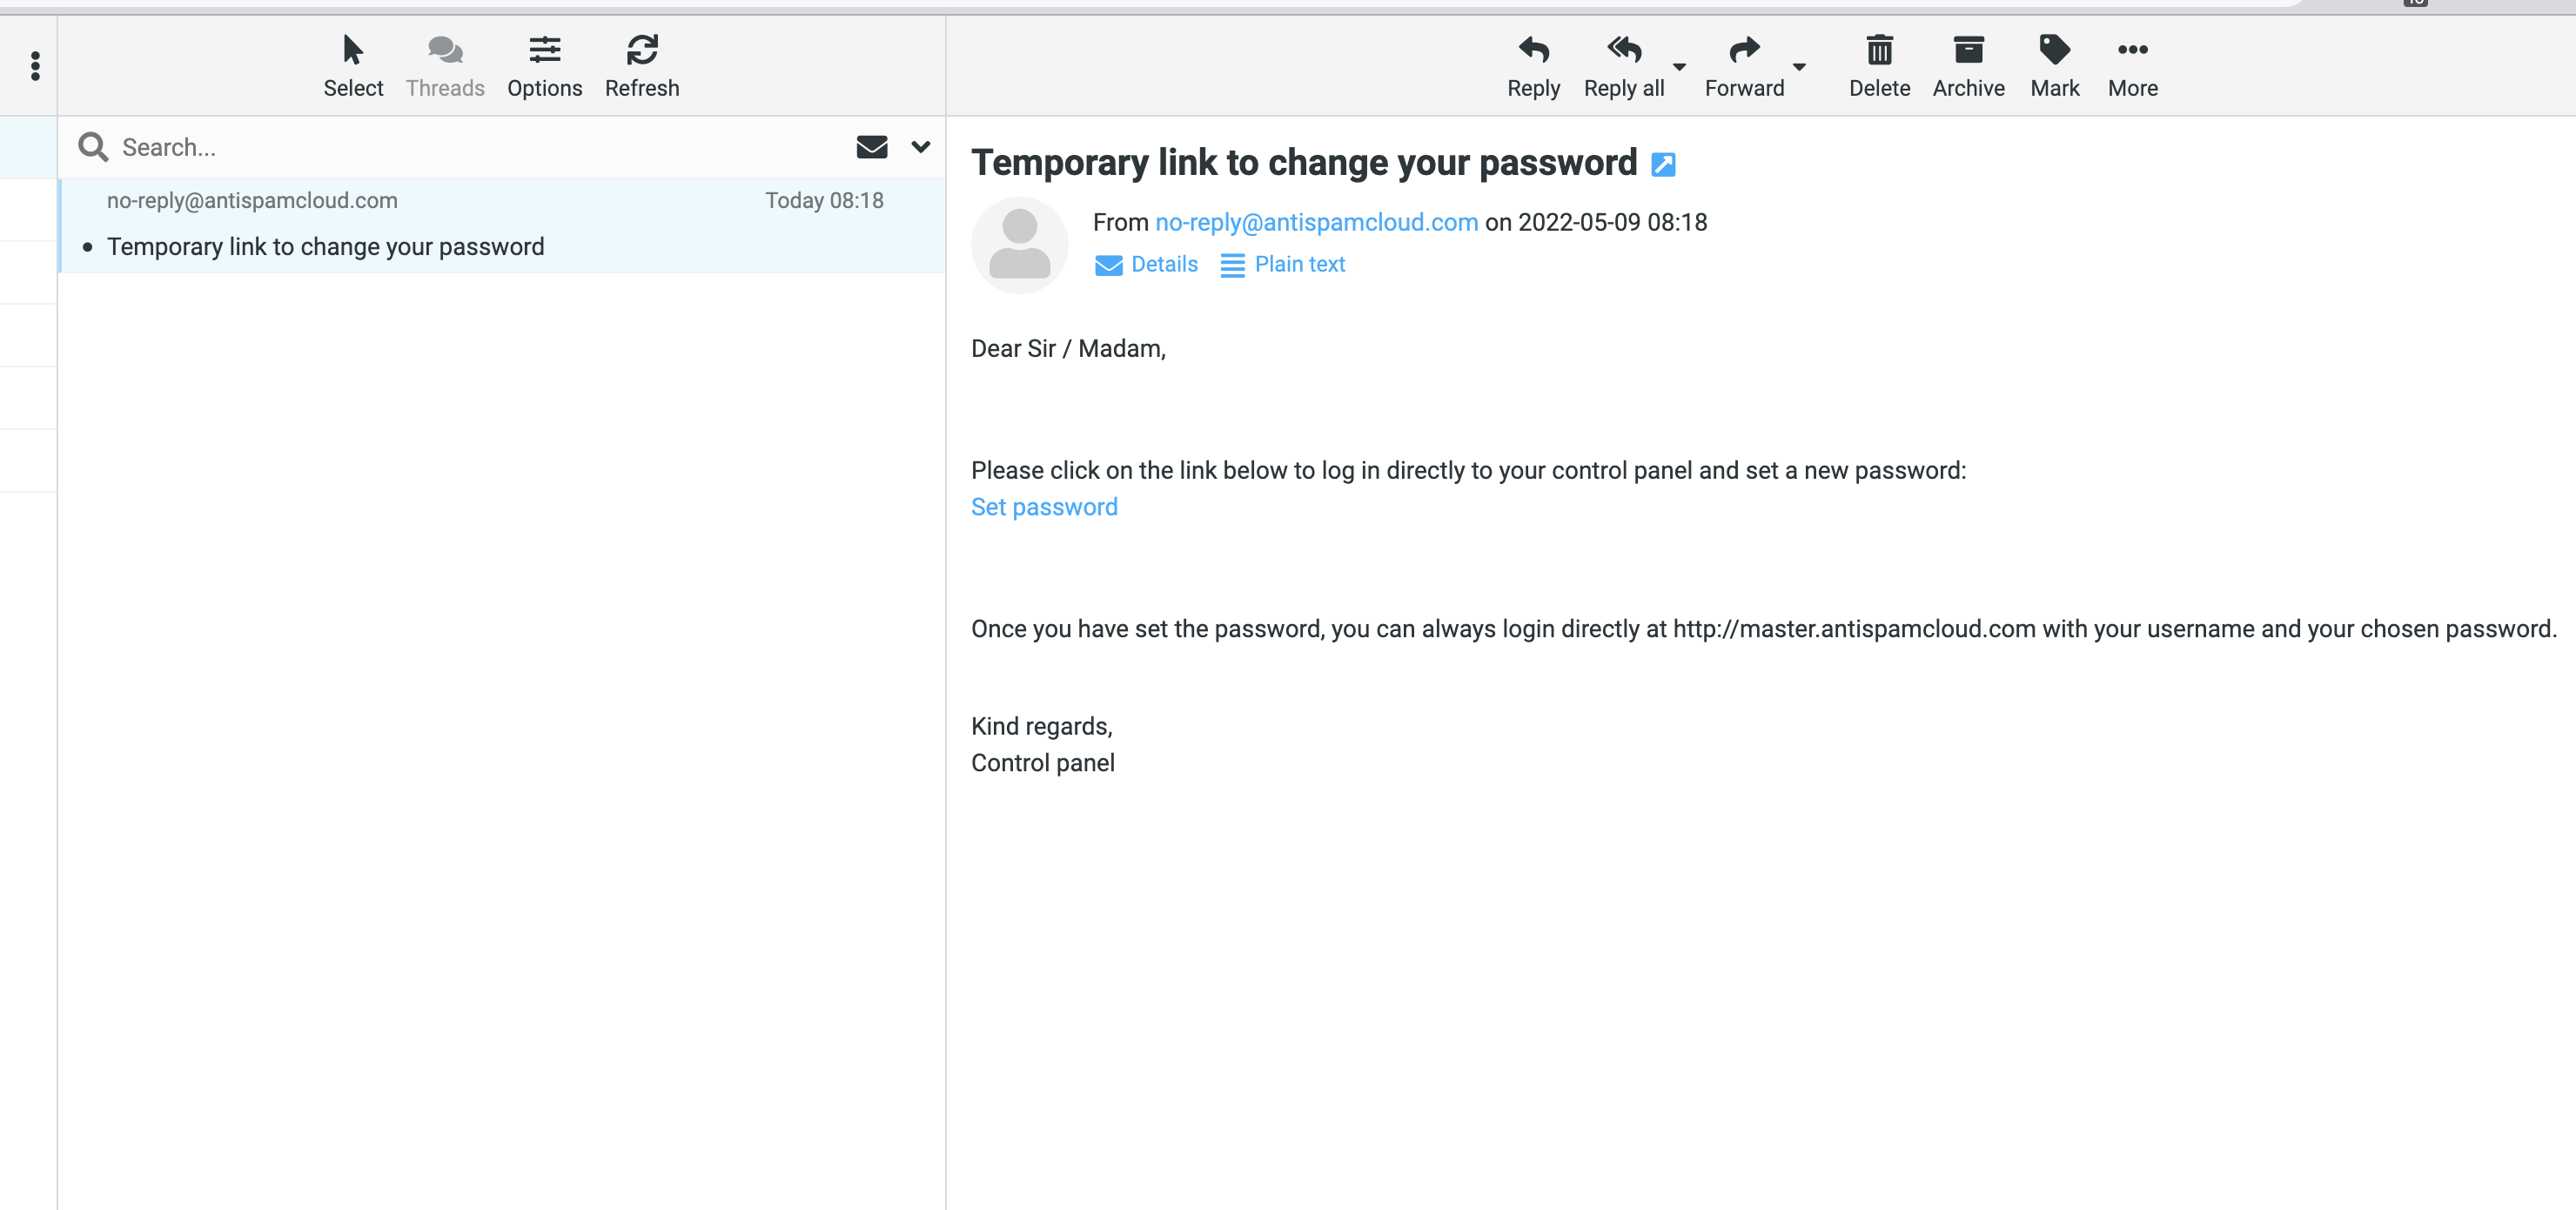2576x1210 pixels.
Task: Click the Reply arrow icon
Action: point(1533,50)
